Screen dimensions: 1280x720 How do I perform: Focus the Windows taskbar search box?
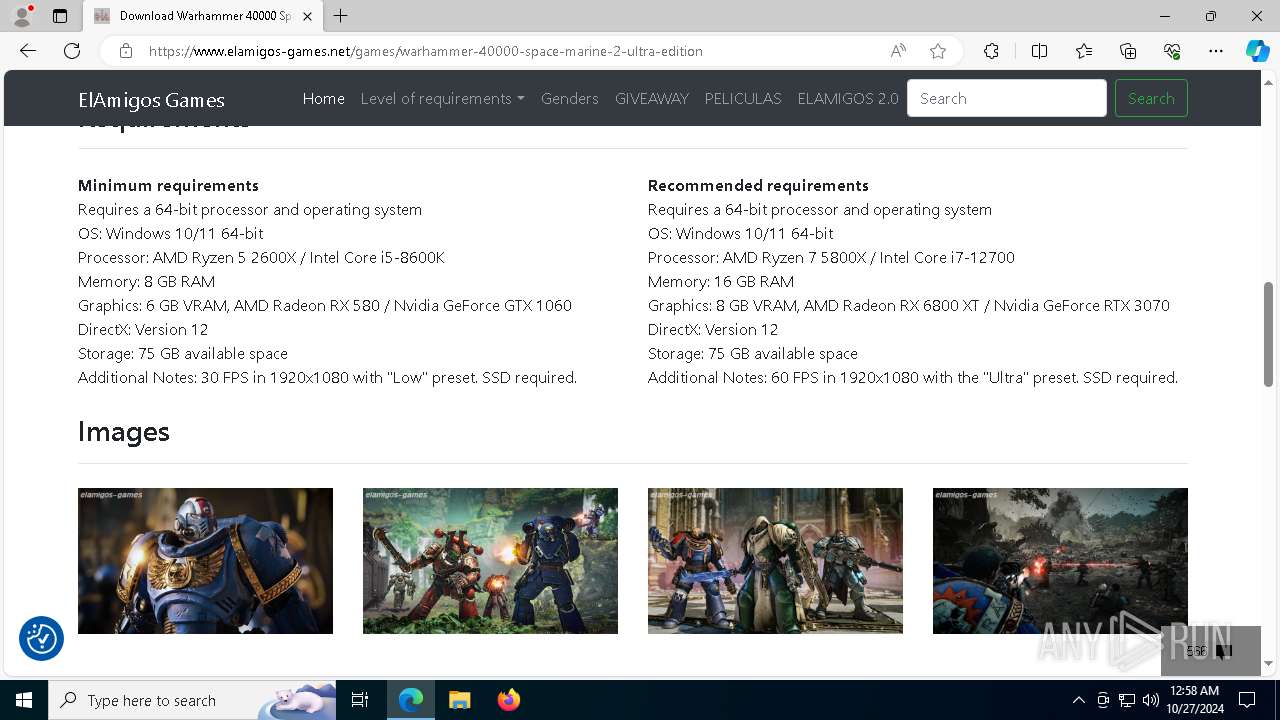tap(192, 700)
